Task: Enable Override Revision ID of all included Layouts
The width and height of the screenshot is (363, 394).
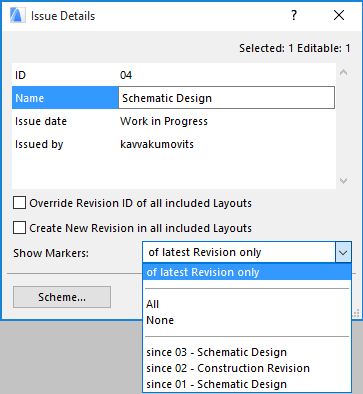Action: (x=19, y=203)
